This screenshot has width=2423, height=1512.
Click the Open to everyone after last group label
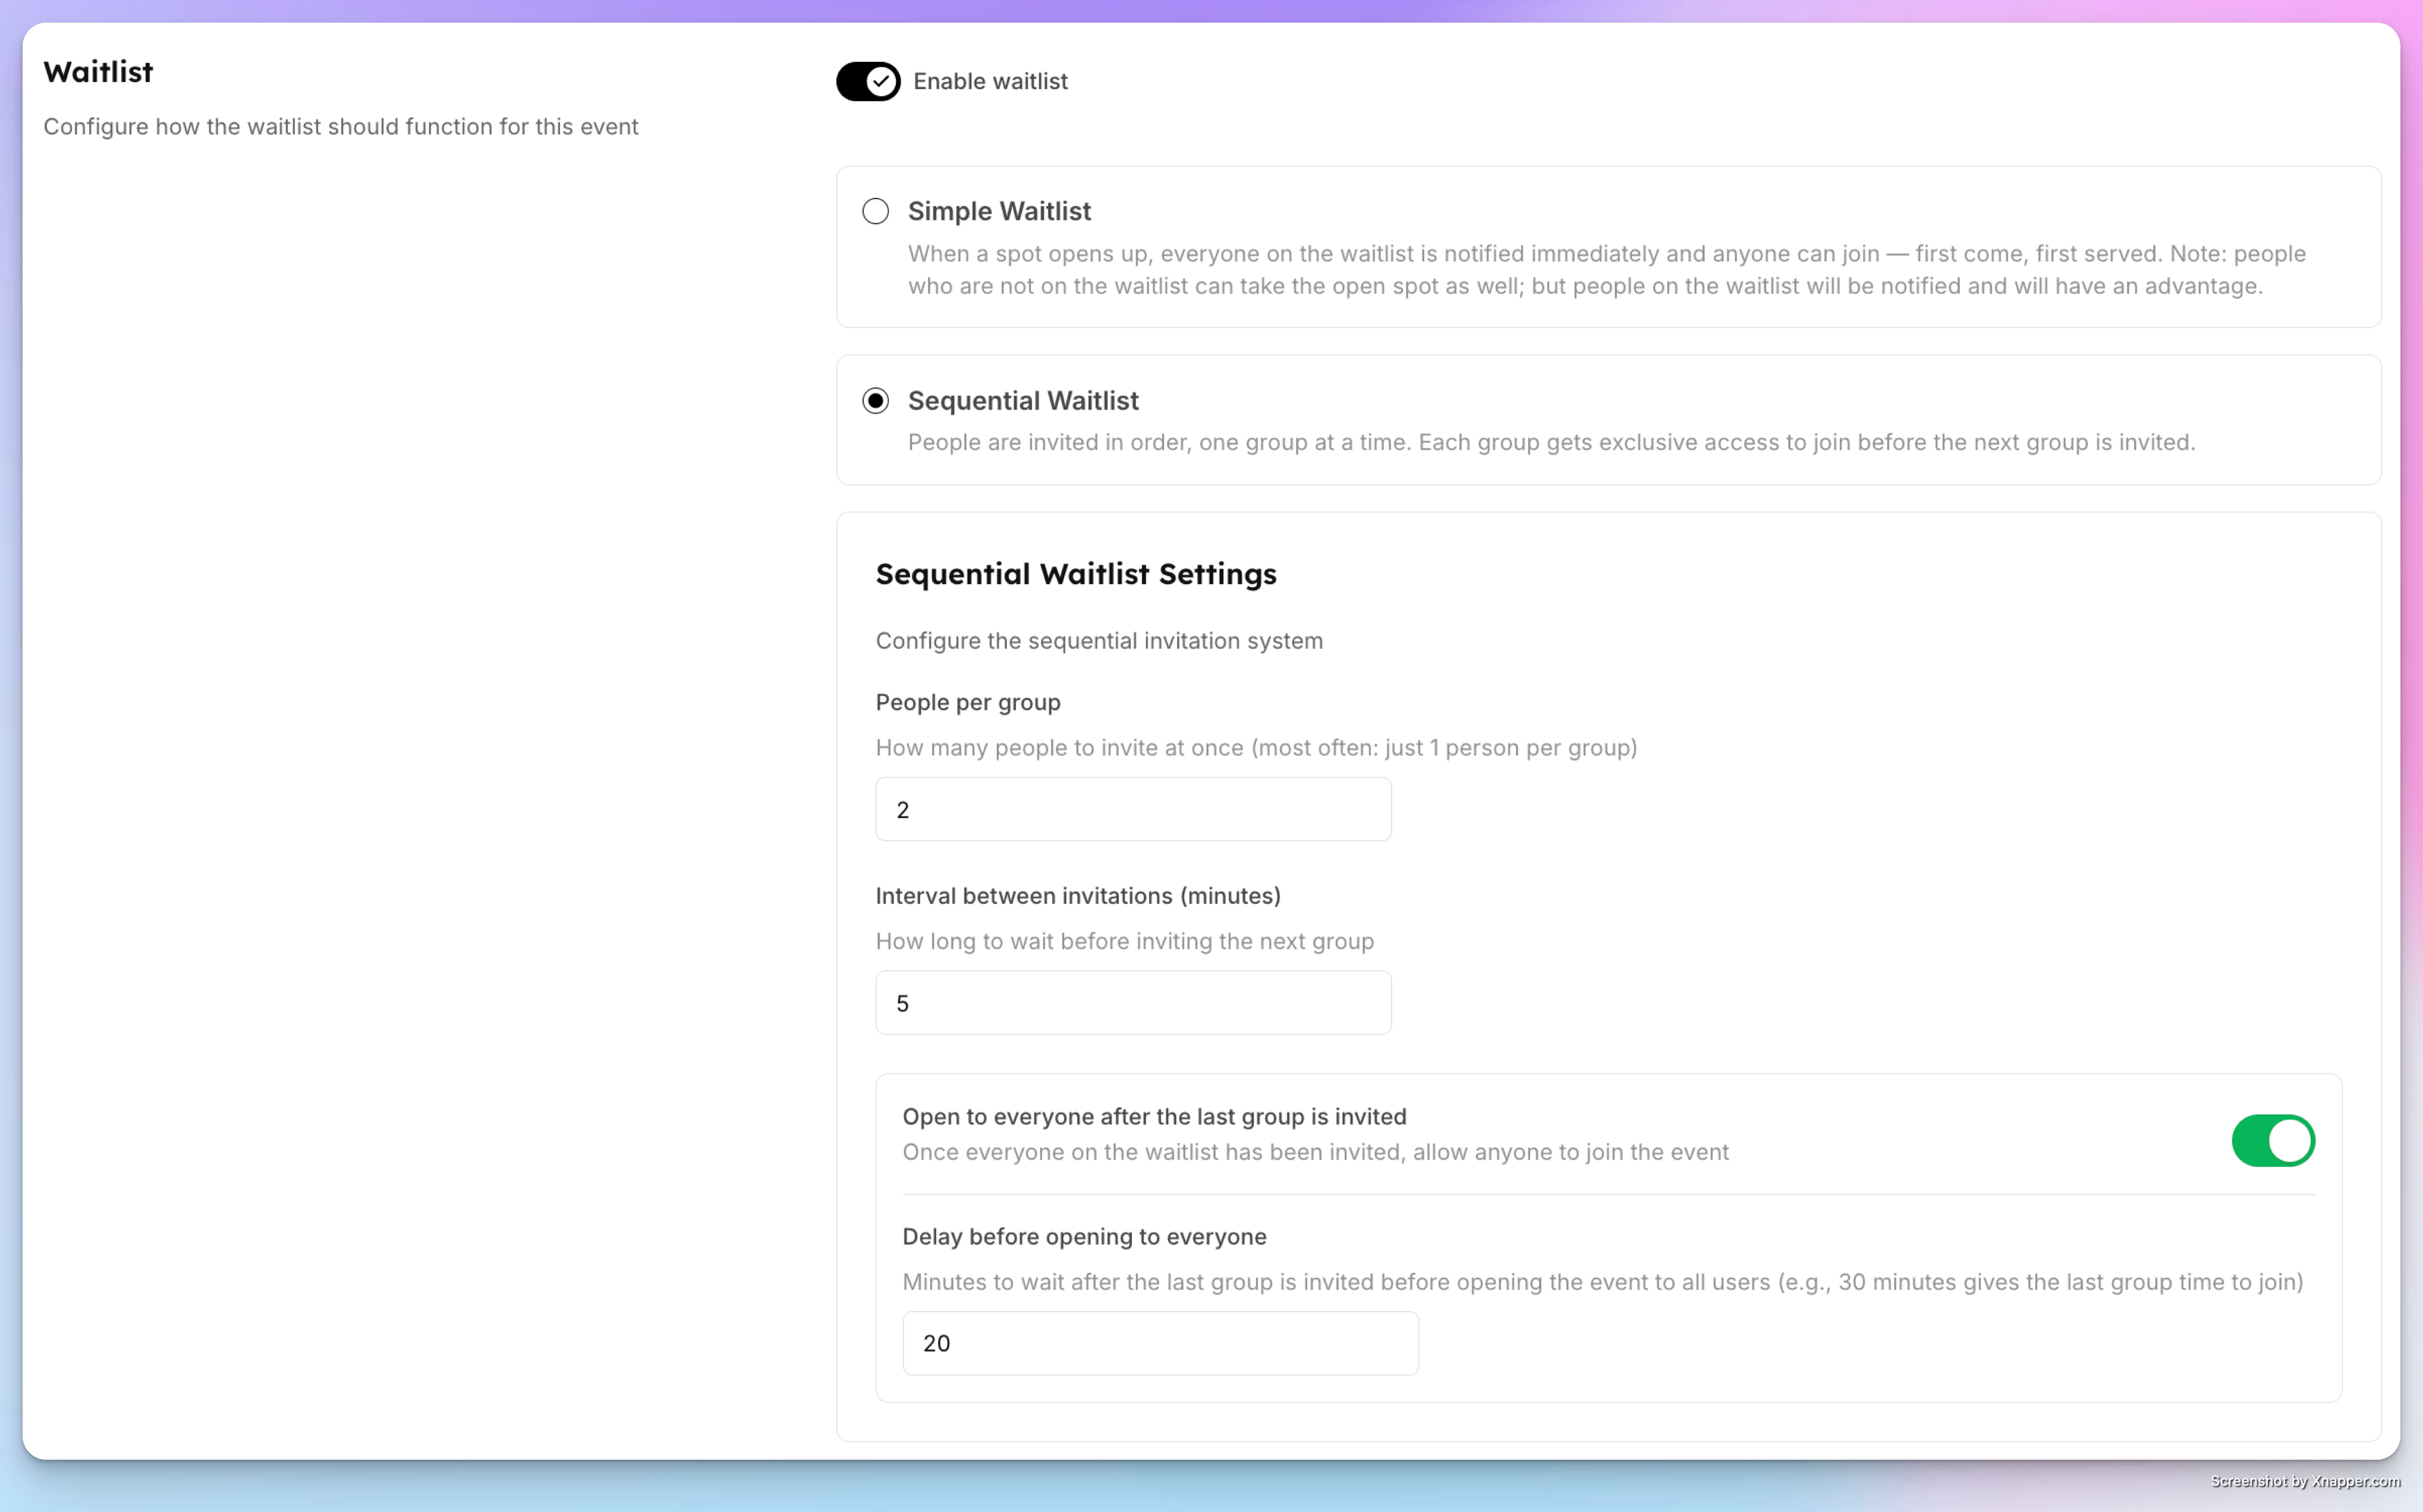(x=1154, y=1116)
